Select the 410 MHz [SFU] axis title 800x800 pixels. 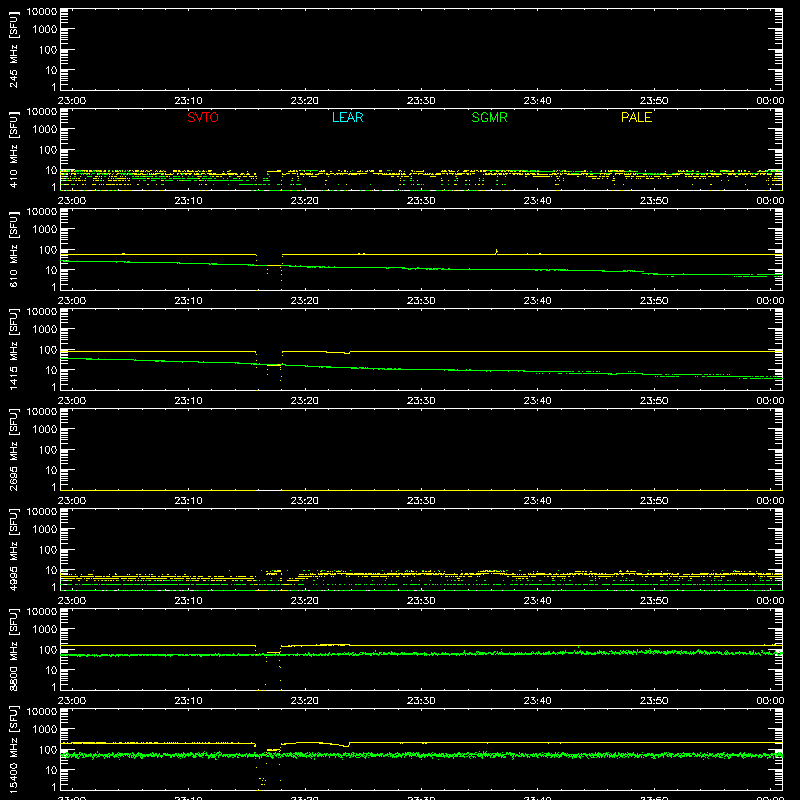[x=13, y=149]
